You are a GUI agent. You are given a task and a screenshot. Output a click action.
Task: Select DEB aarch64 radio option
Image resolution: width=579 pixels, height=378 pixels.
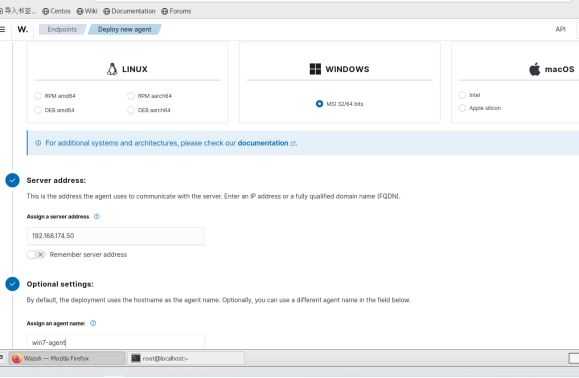pyautogui.click(x=131, y=110)
